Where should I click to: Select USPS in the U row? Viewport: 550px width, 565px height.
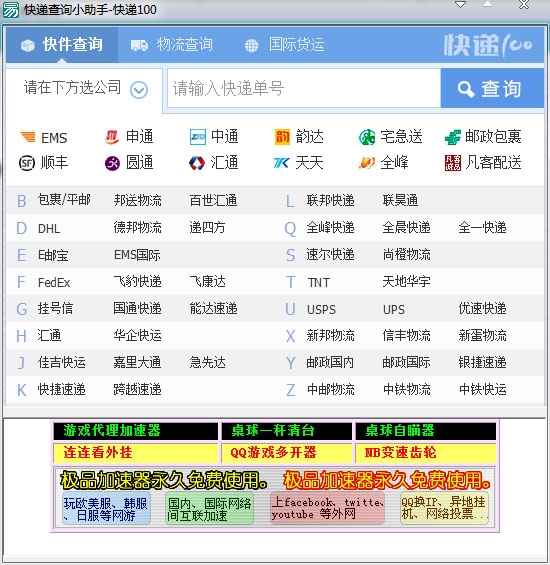point(321,310)
